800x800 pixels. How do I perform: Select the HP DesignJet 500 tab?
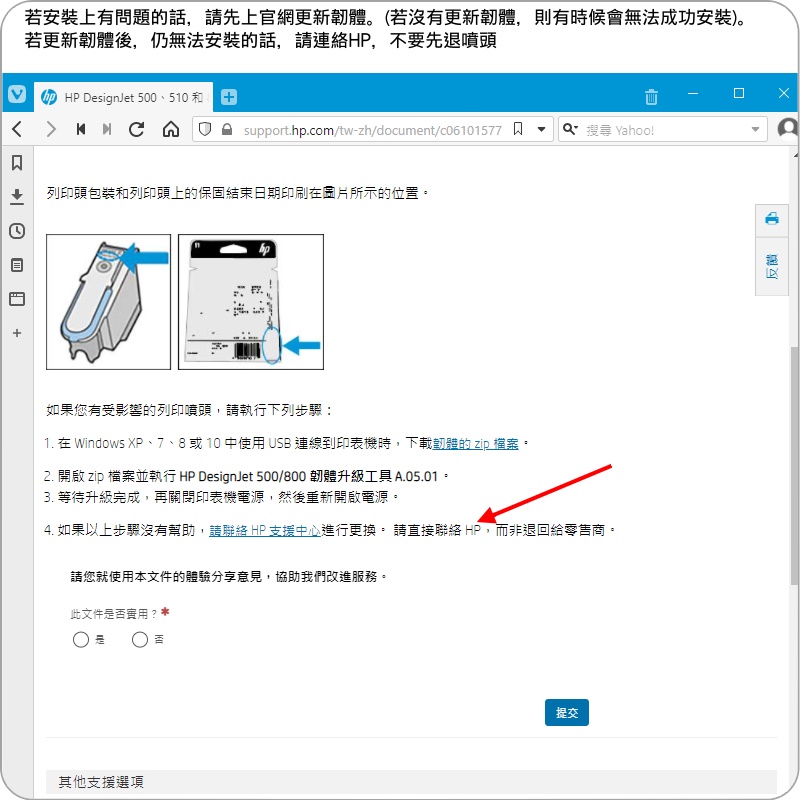pos(124,97)
